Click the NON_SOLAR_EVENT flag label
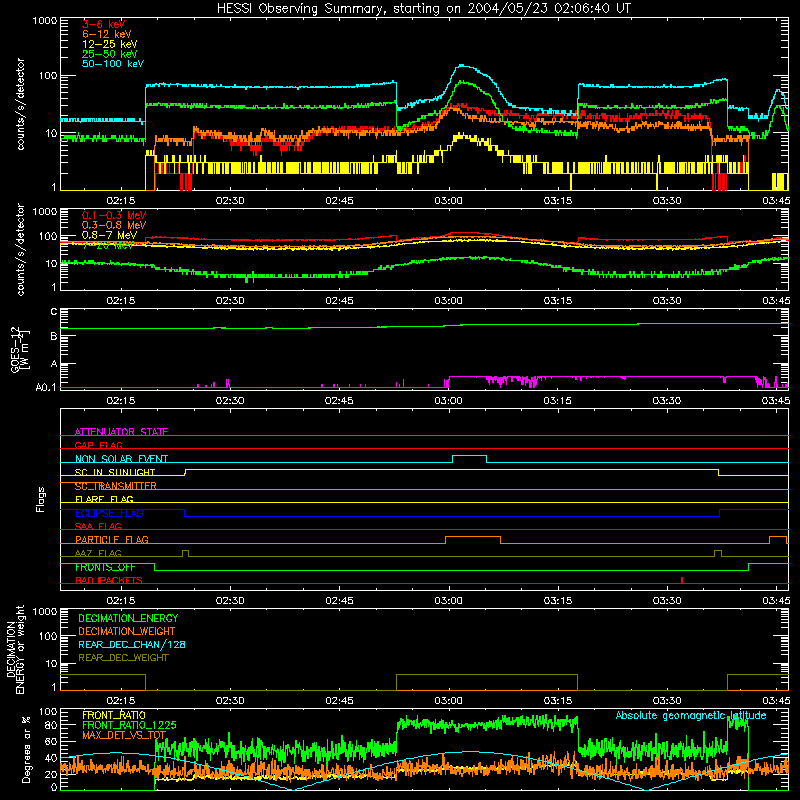Image resolution: width=800 pixels, height=800 pixels. (x=121, y=459)
